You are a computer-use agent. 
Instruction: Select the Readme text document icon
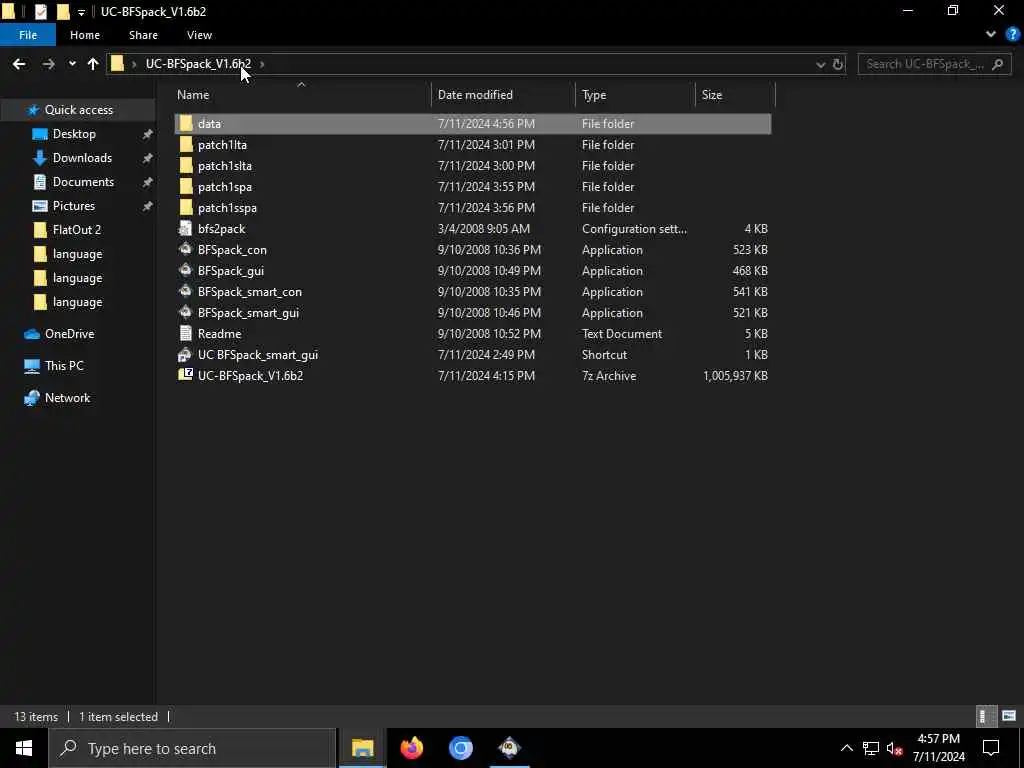[x=186, y=333]
